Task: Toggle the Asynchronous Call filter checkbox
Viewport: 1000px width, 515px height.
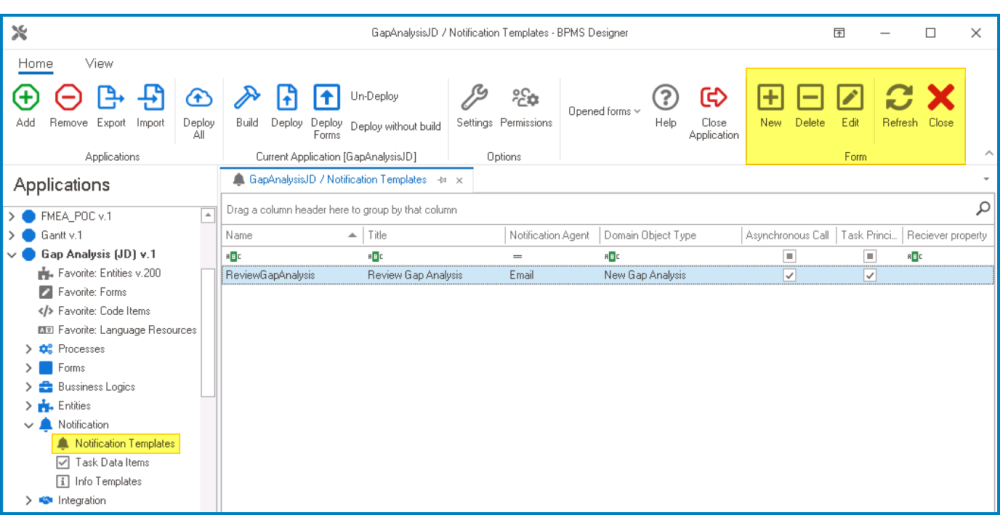Action: pos(790,256)
